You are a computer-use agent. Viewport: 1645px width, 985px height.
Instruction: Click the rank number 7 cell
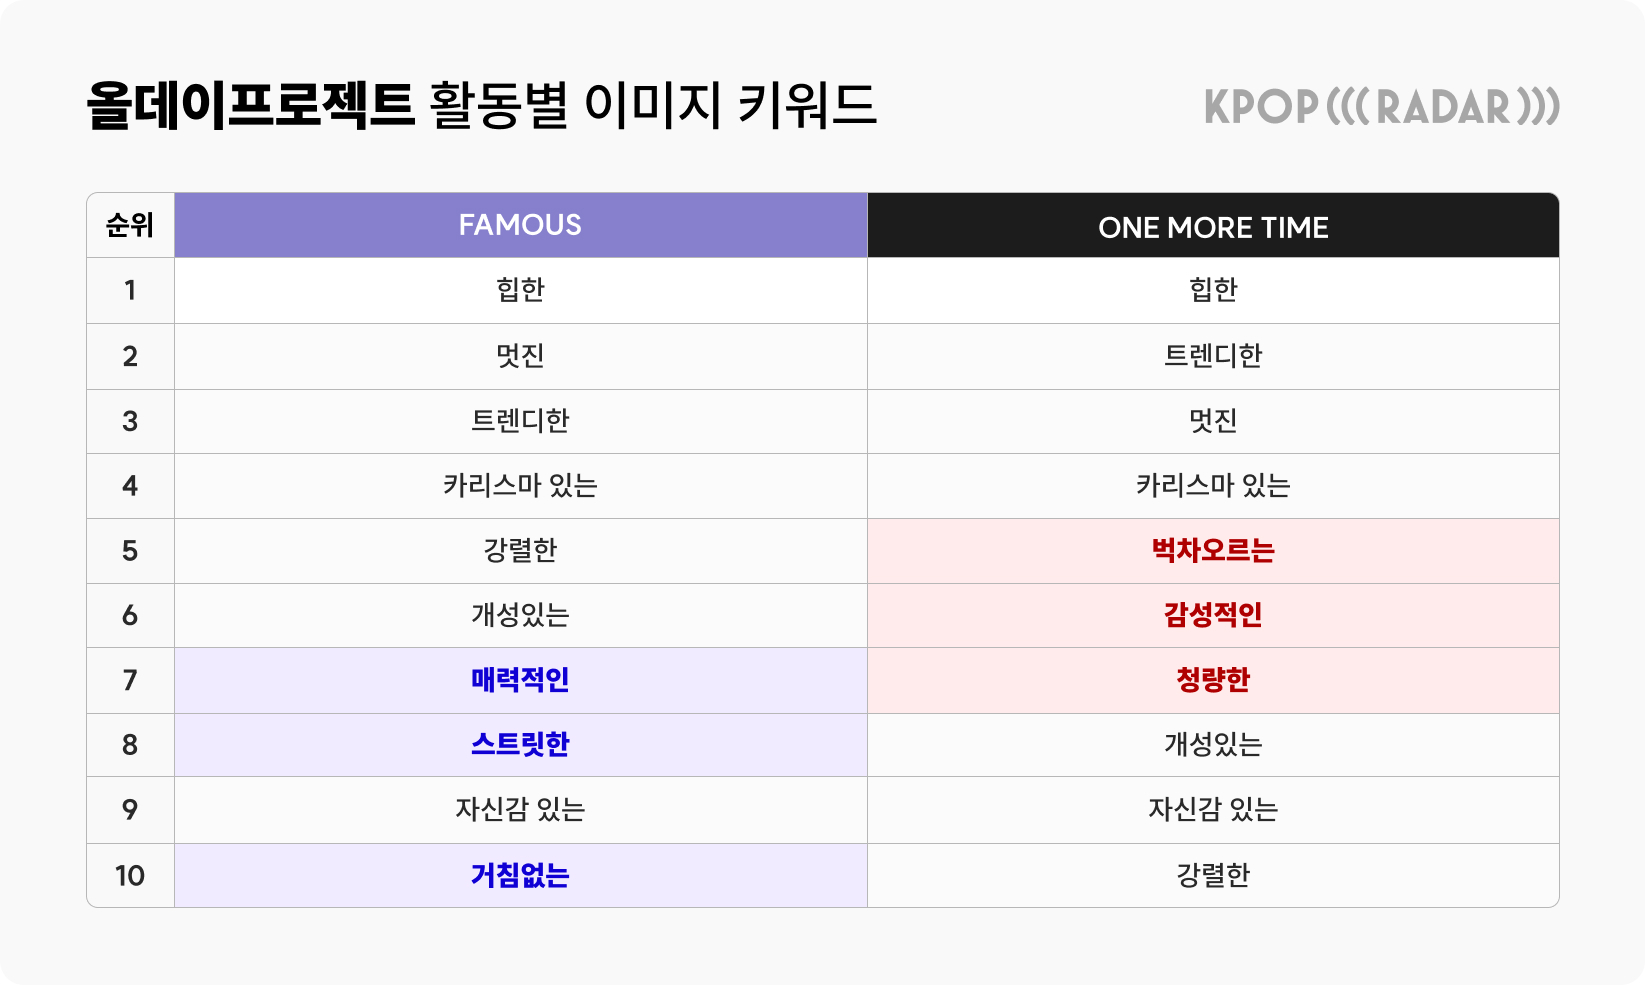pos(130,680)
